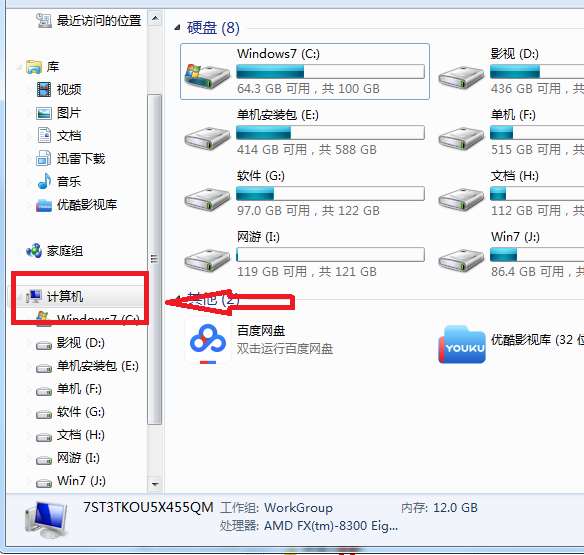Click the sidebar scrollbar down arrow

(155, 484)
